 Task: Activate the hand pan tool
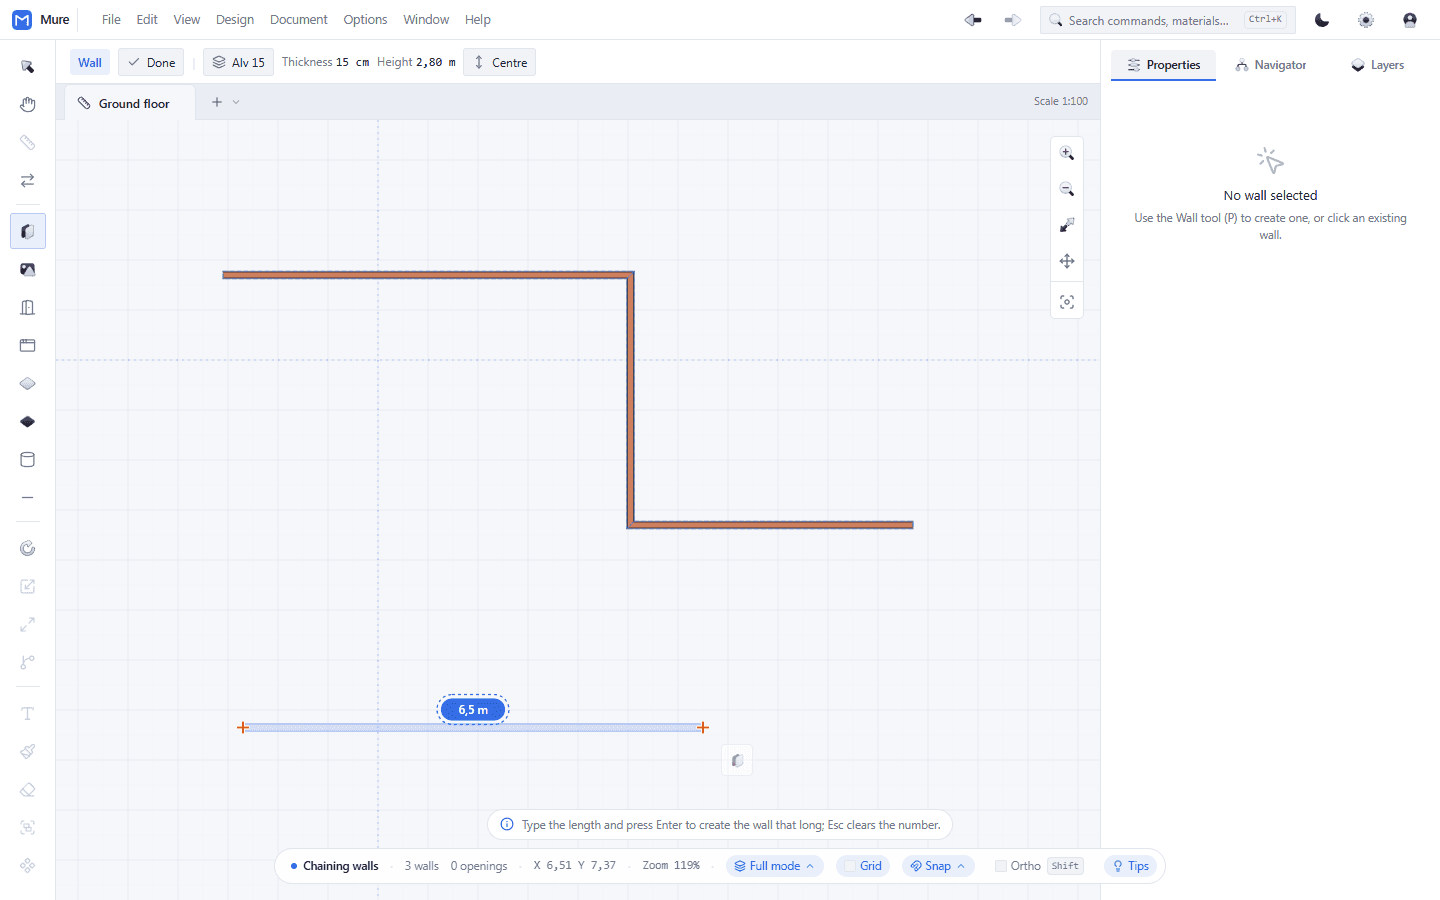(28, 105)
